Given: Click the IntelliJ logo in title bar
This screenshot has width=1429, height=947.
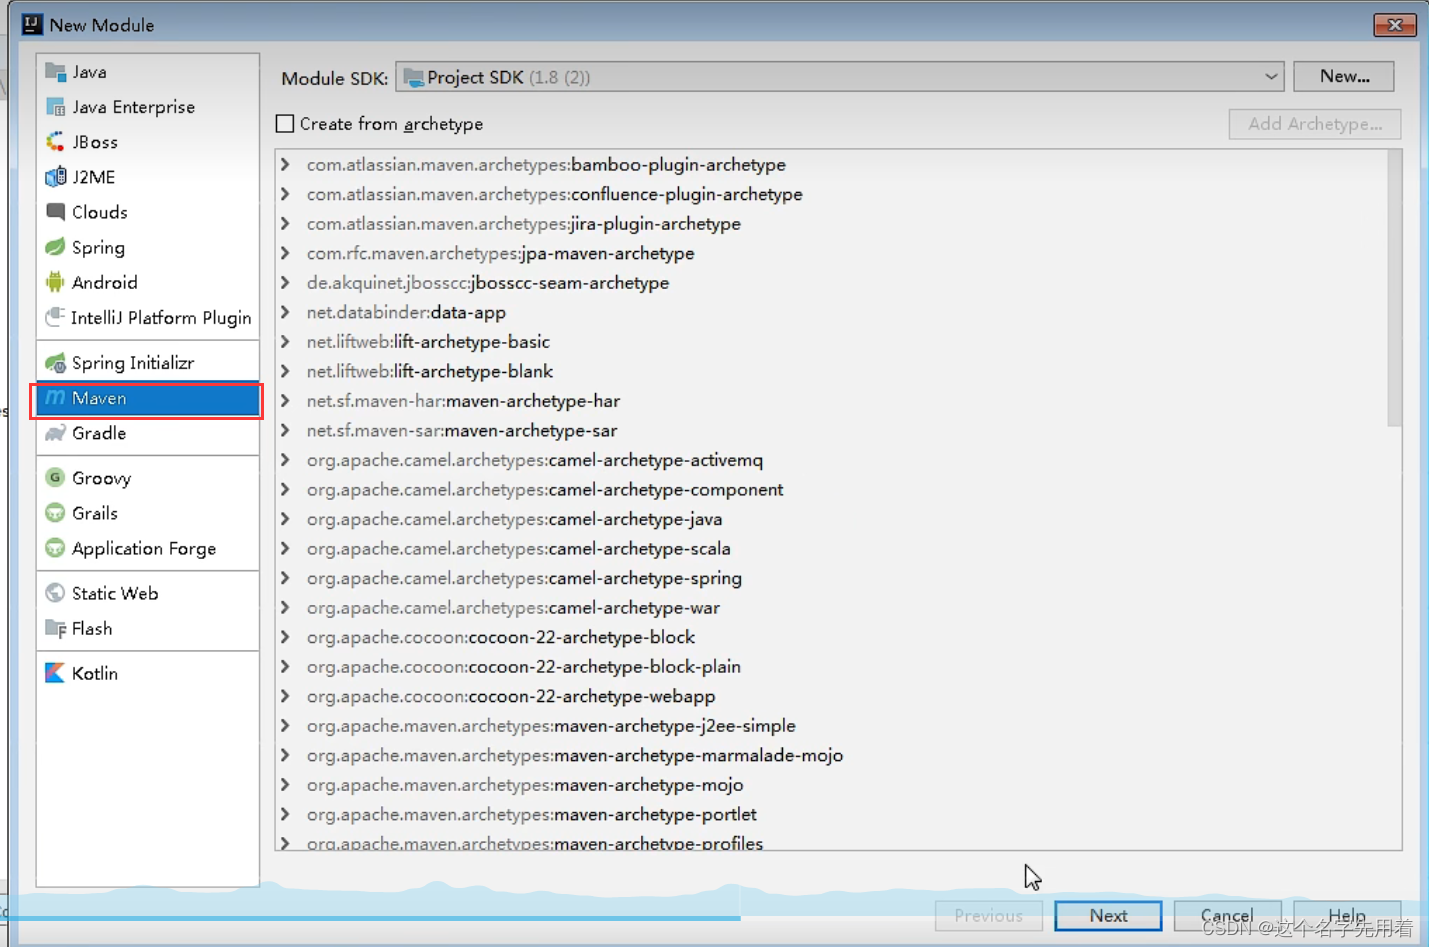Looking at the screenshot, I should (32, 24).
